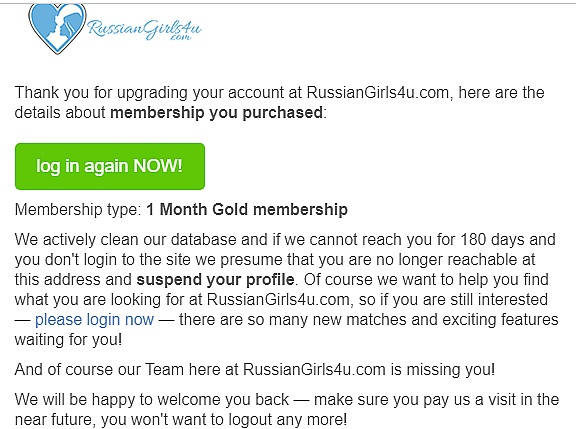Open the "please login now" link
The image size is (576, 429).
click(x=94, y=319)
